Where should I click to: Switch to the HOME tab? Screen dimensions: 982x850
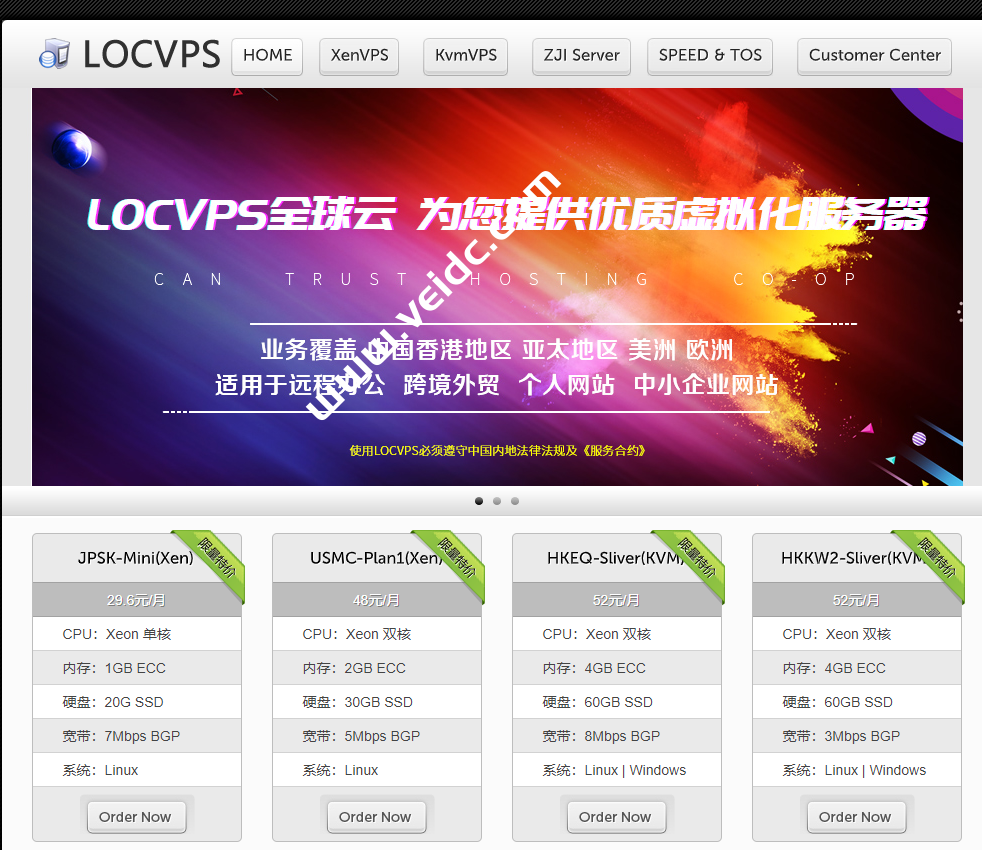tap(266, 56)
